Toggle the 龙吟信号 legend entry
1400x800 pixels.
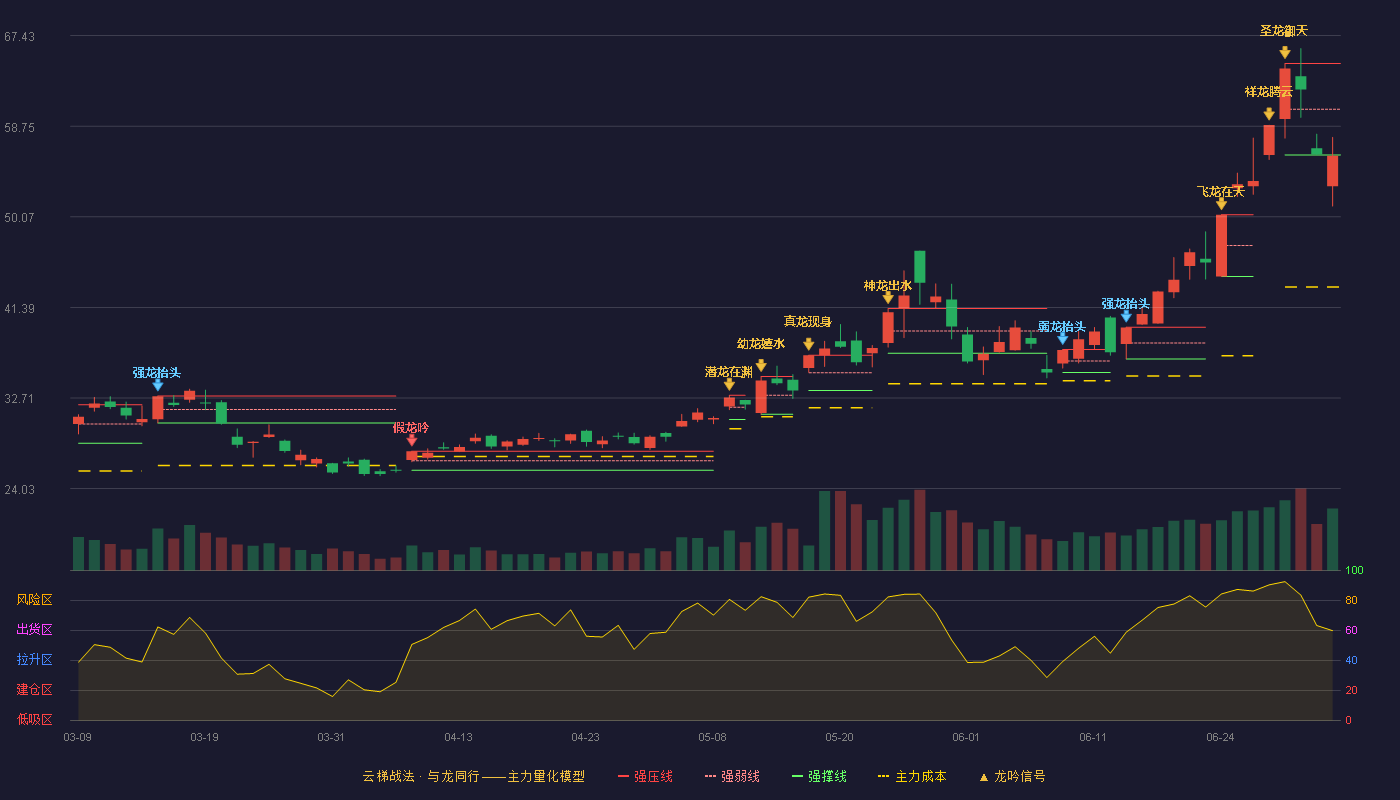pyautogui.click(x=1011, y=776)
